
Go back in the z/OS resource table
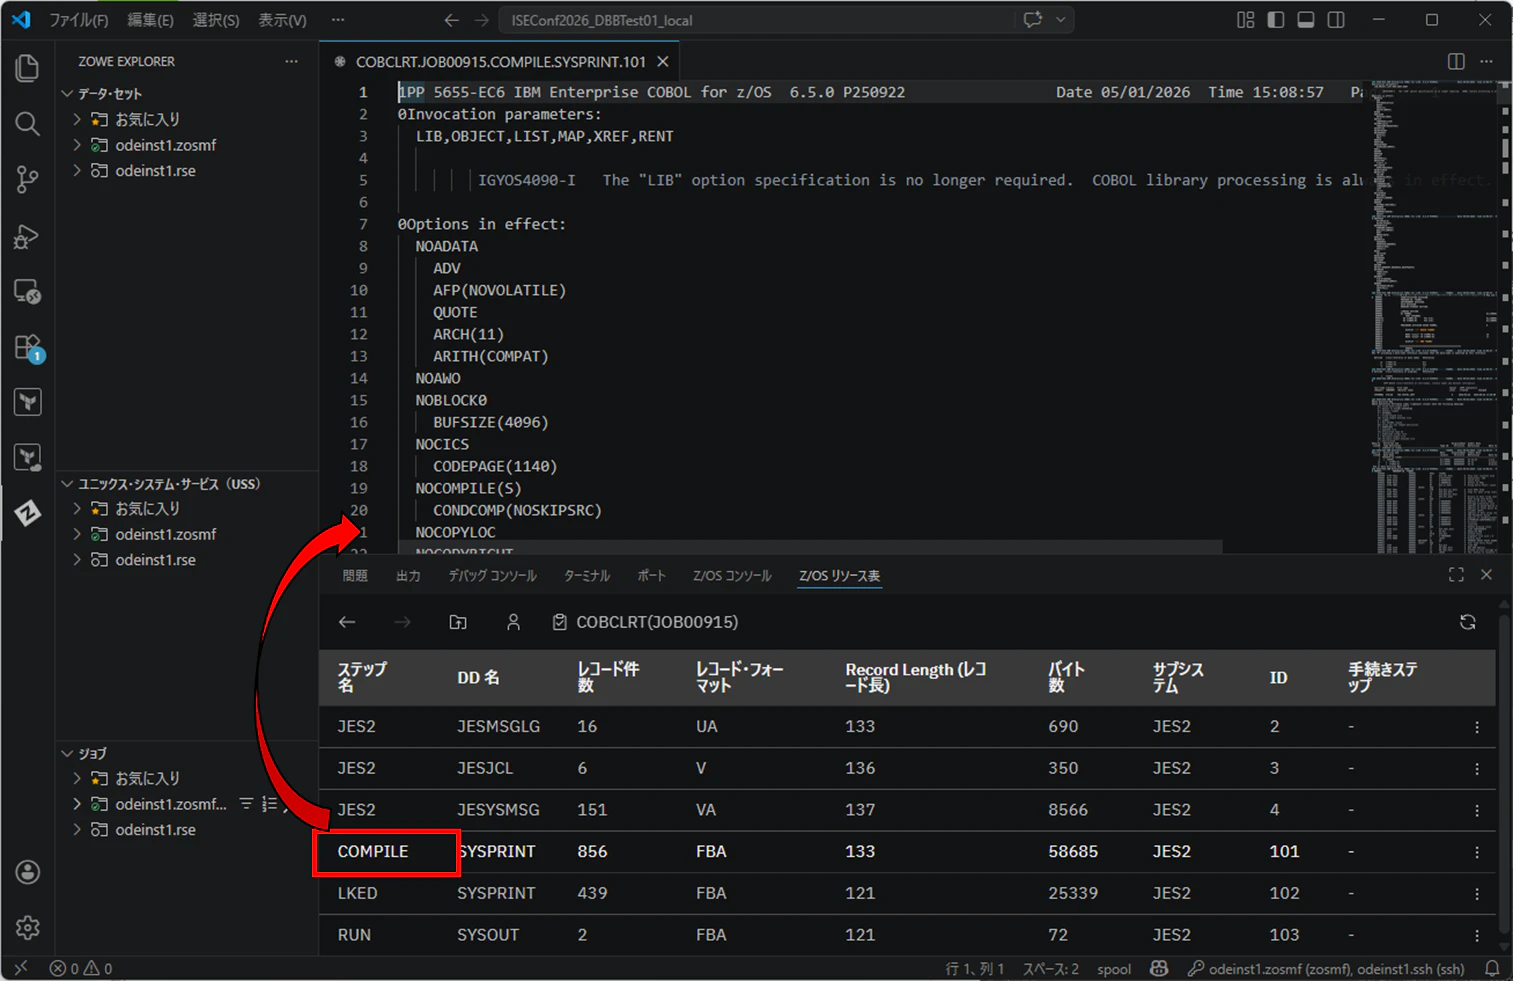pyautogui.click(x=347, y=622)
